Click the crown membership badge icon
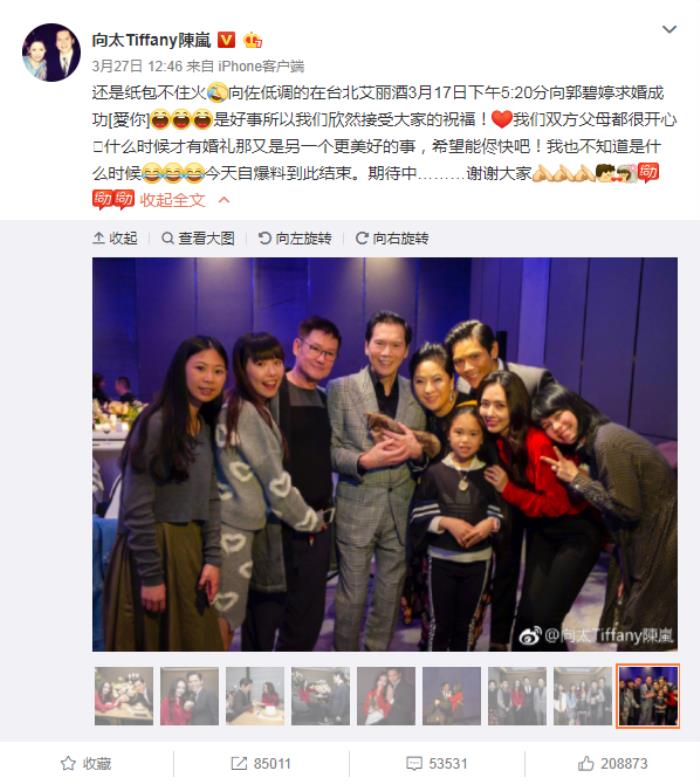Viewport: 700px width, 784px height. (x=252, y=40)
